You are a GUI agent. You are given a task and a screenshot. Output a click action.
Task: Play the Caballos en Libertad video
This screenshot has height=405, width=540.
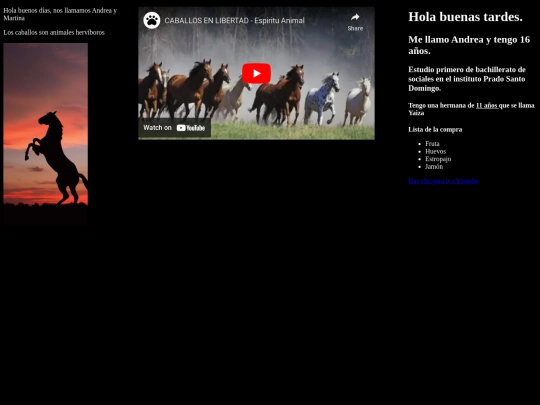coord(256,73)
